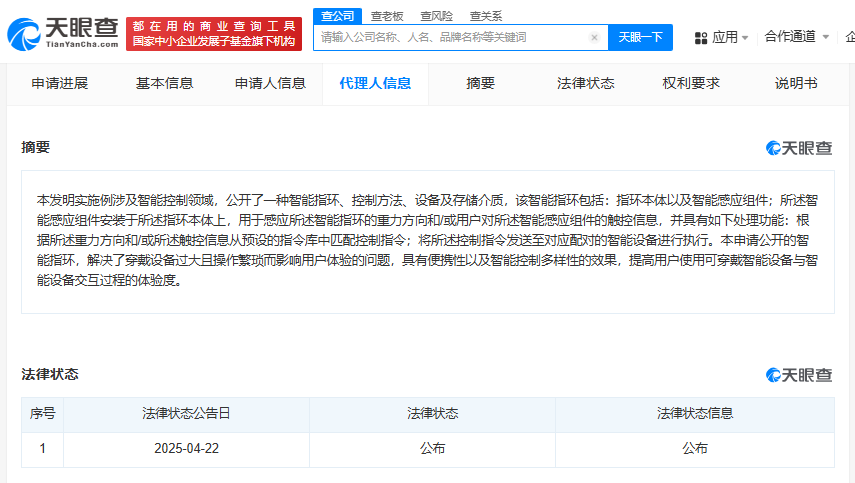Viewport: 855px width, 483px height.
Task: Focus the company name search field
Action: click(x=450, y=38)
